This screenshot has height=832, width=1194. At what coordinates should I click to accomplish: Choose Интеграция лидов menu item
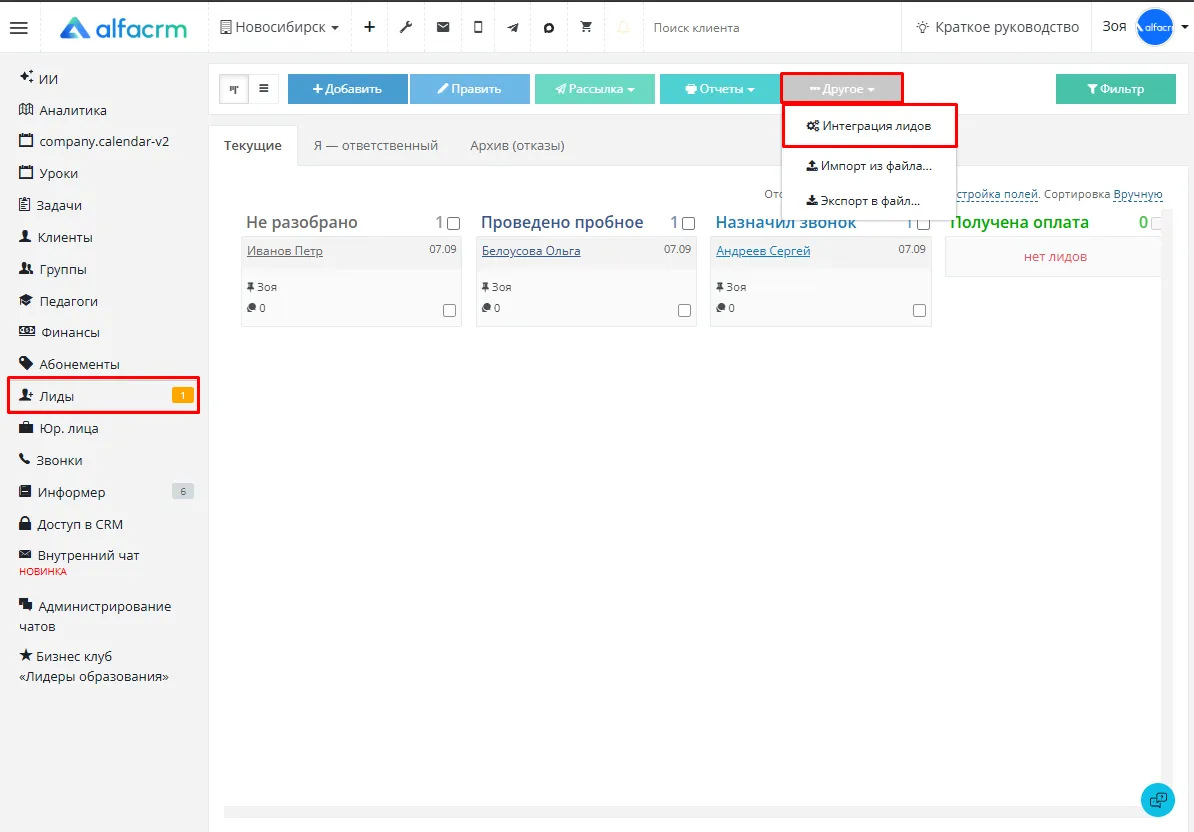click(x=869, y=126)
